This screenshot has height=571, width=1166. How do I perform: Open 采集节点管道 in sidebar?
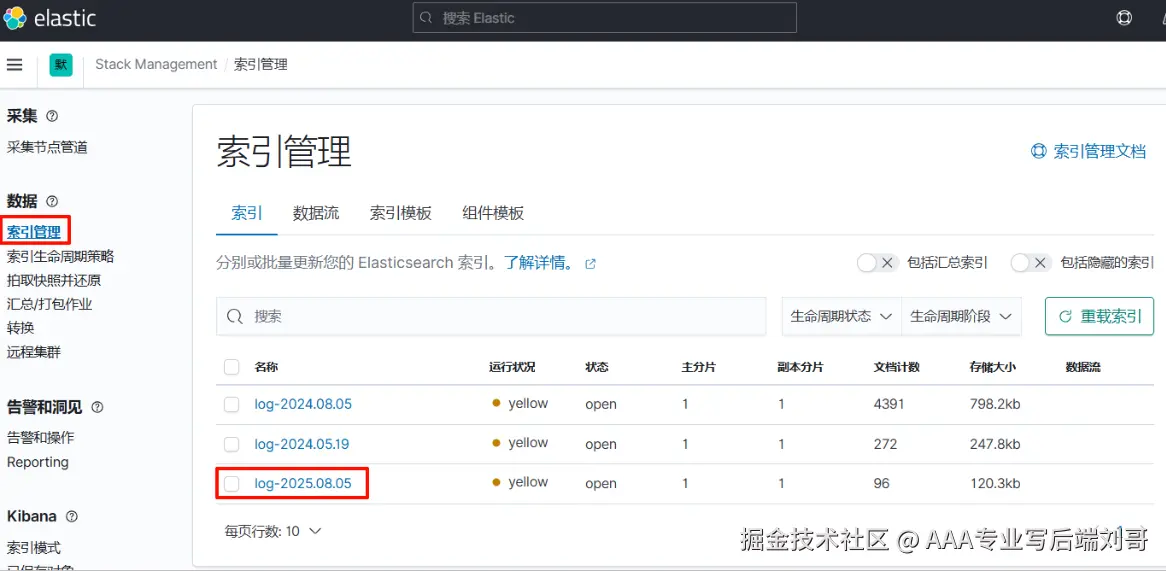[47, 147]
